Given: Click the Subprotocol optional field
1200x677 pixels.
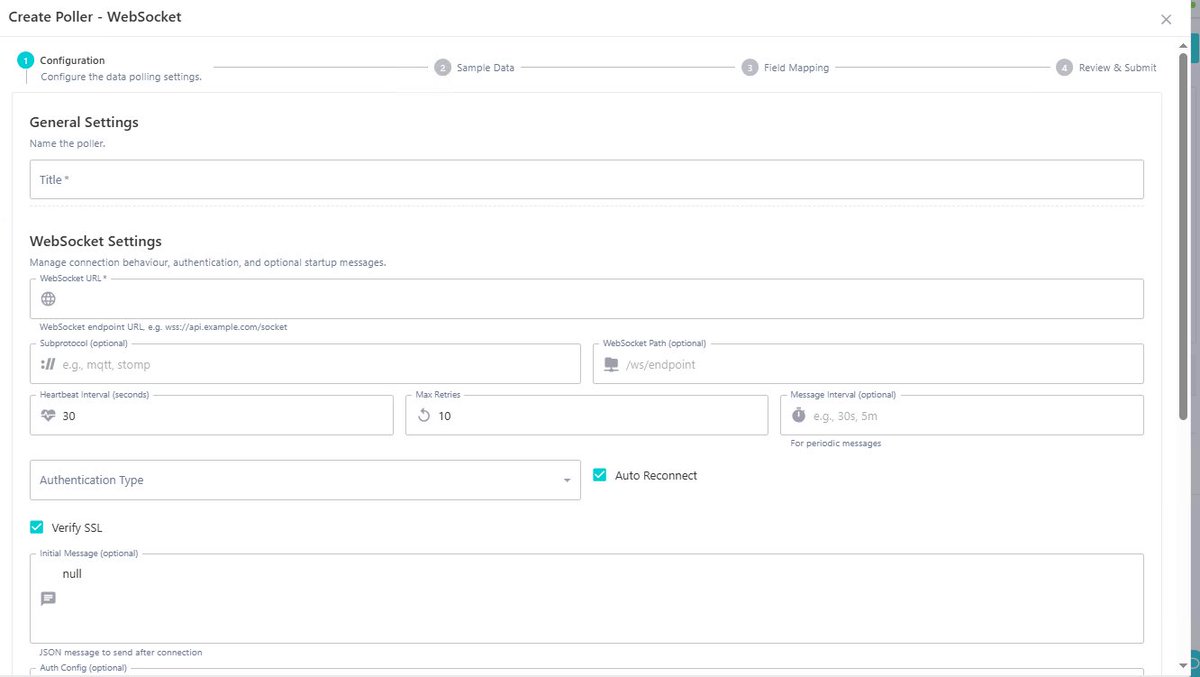Looking at the screenshot, I should point(305,364).
